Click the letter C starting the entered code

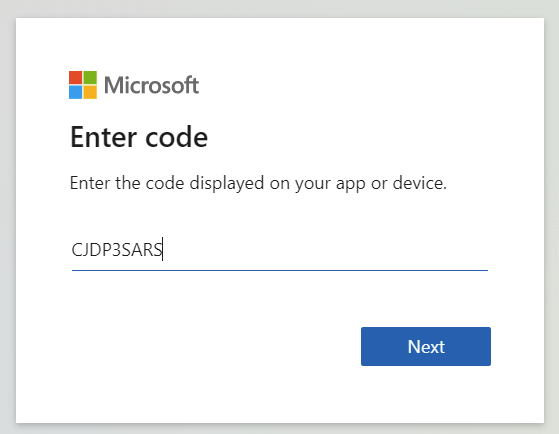[77, 250]
